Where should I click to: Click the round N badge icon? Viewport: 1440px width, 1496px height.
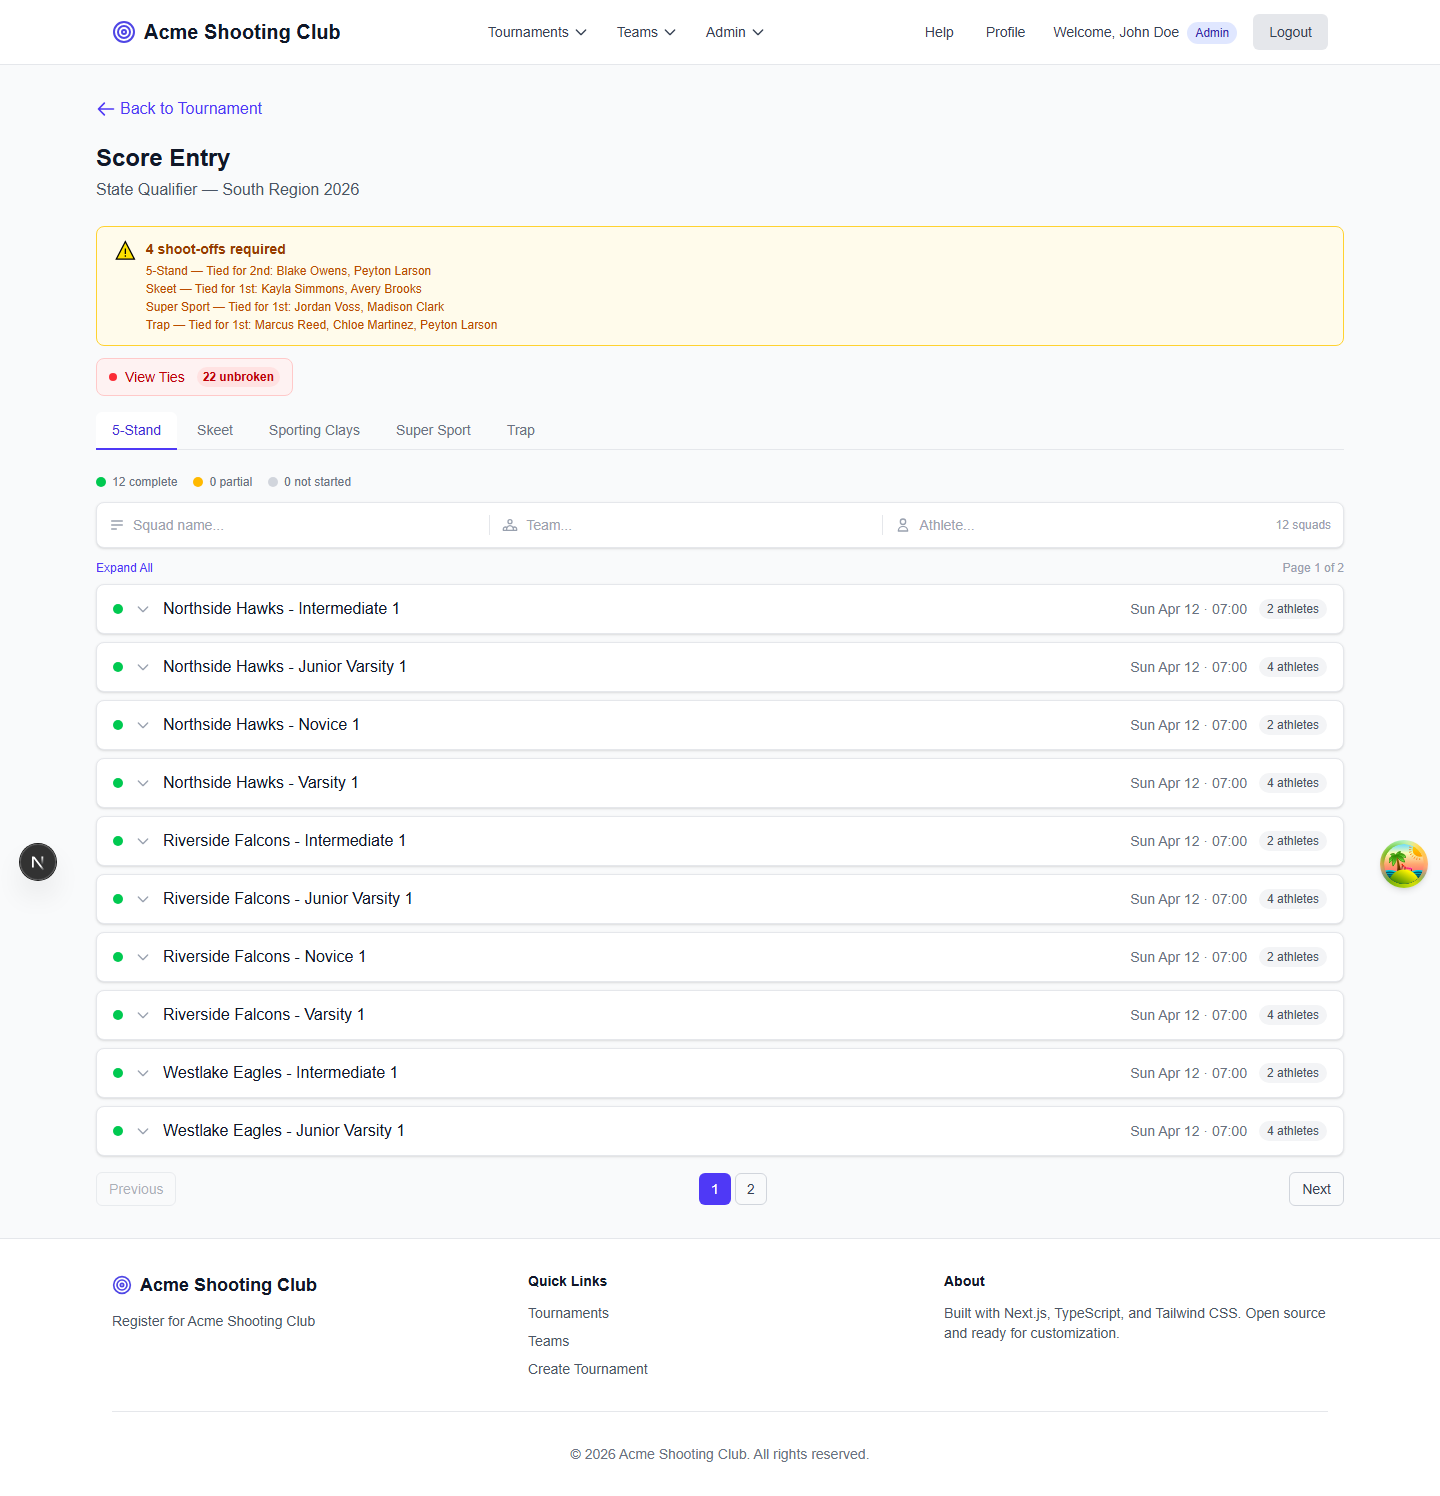(x=38, y=862)
